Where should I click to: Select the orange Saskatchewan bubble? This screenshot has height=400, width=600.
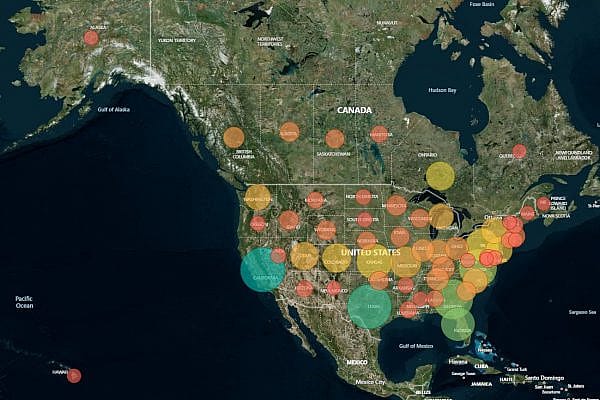tap(335, 139)
